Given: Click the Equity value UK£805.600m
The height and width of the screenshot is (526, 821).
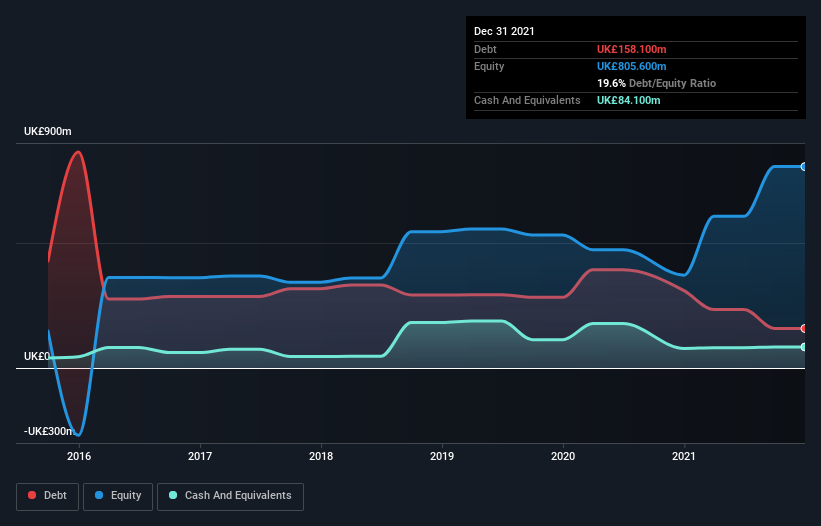Looking at the screenshot, I should click(x=631, y=66).
